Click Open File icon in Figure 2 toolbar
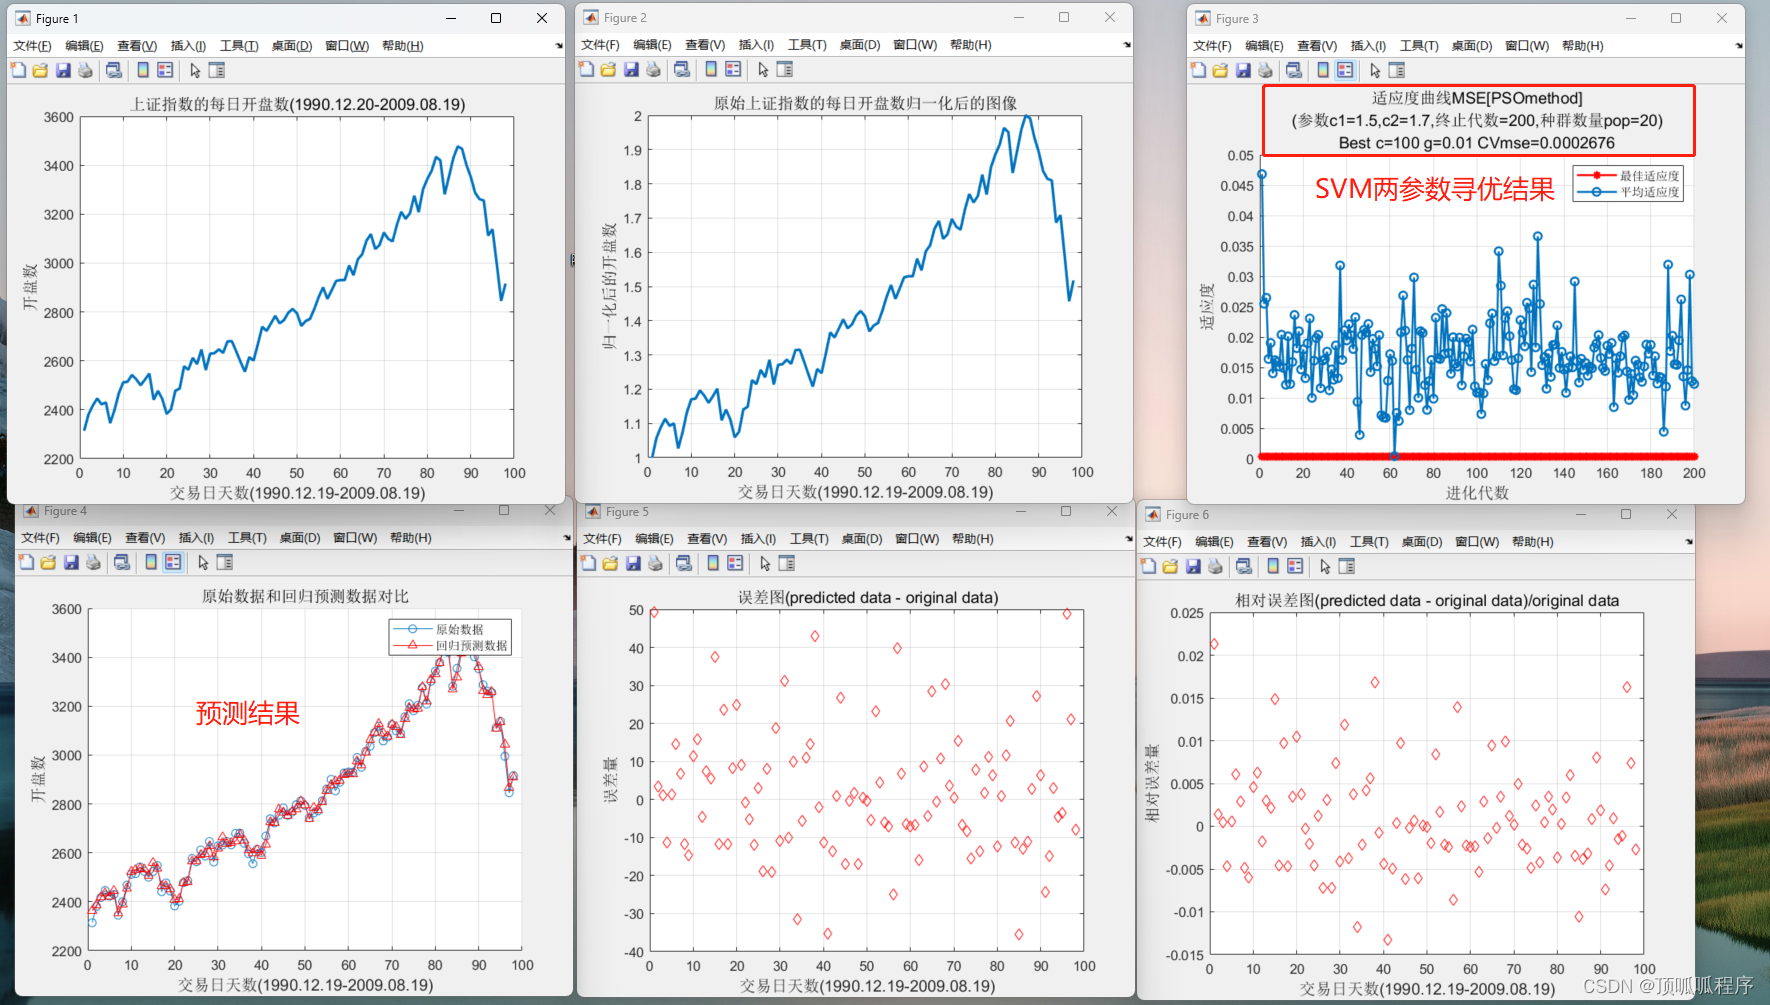 pyautogui.click(x=608, y=69)
